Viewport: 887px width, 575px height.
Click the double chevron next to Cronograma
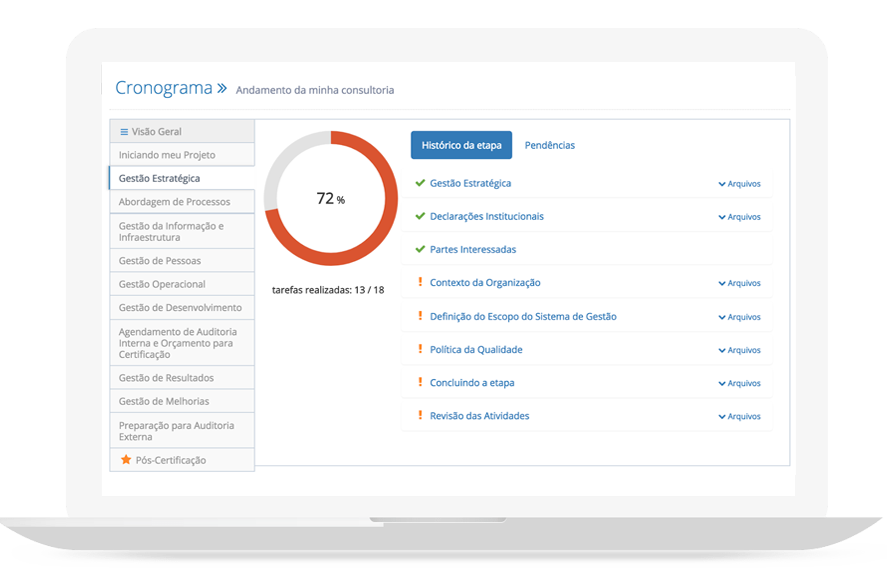(x=222, y=88)
